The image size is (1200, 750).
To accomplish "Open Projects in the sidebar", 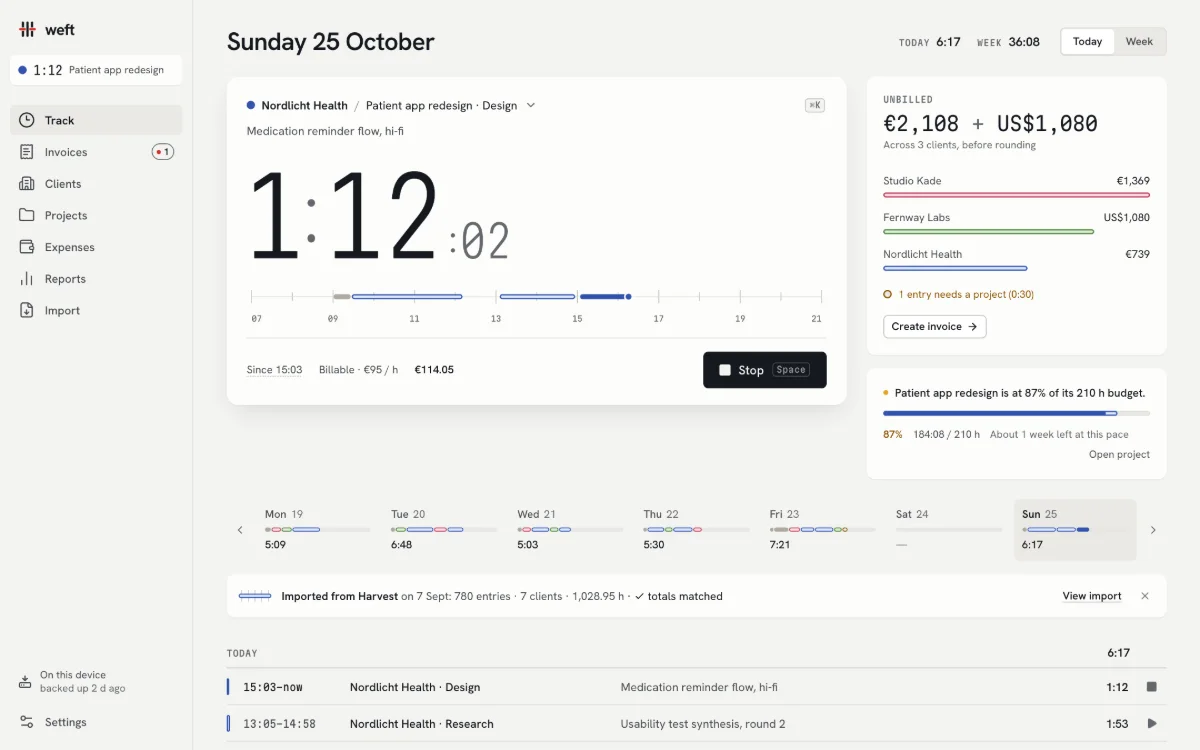I will [x=96, y=215].
